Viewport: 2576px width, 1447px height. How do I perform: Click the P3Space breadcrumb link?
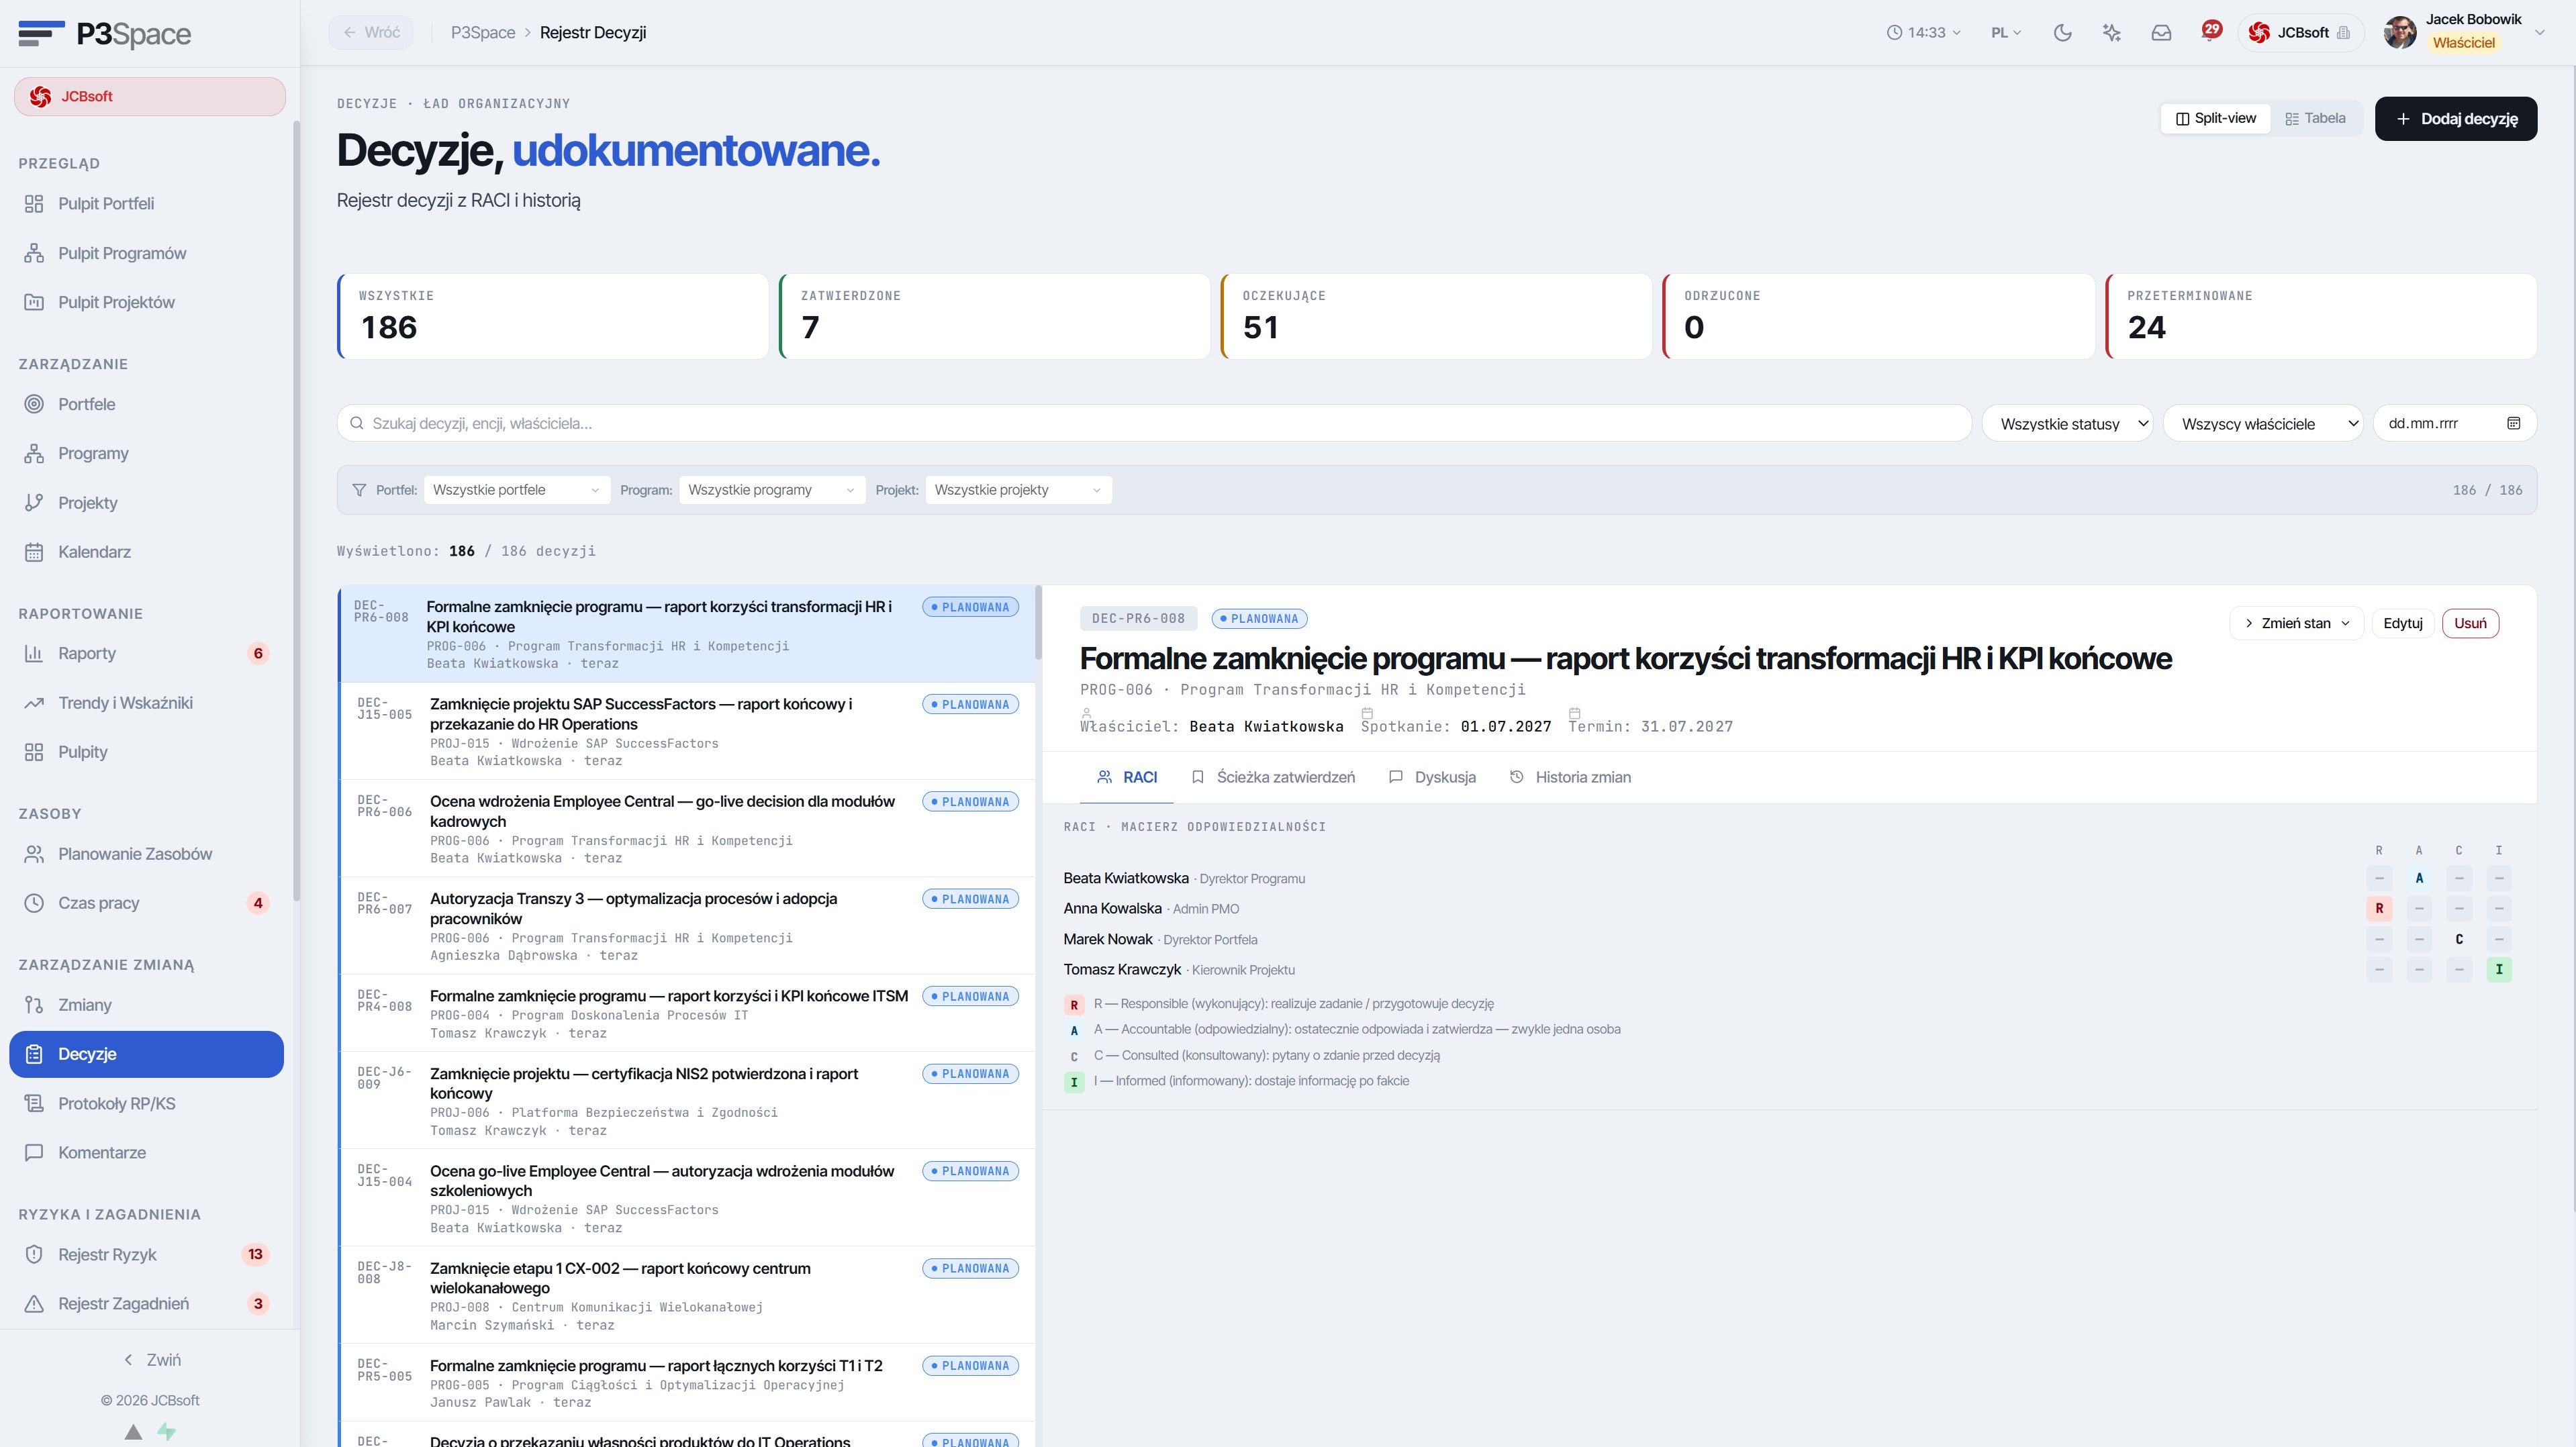pyautogui.click(x=483, y=33)
